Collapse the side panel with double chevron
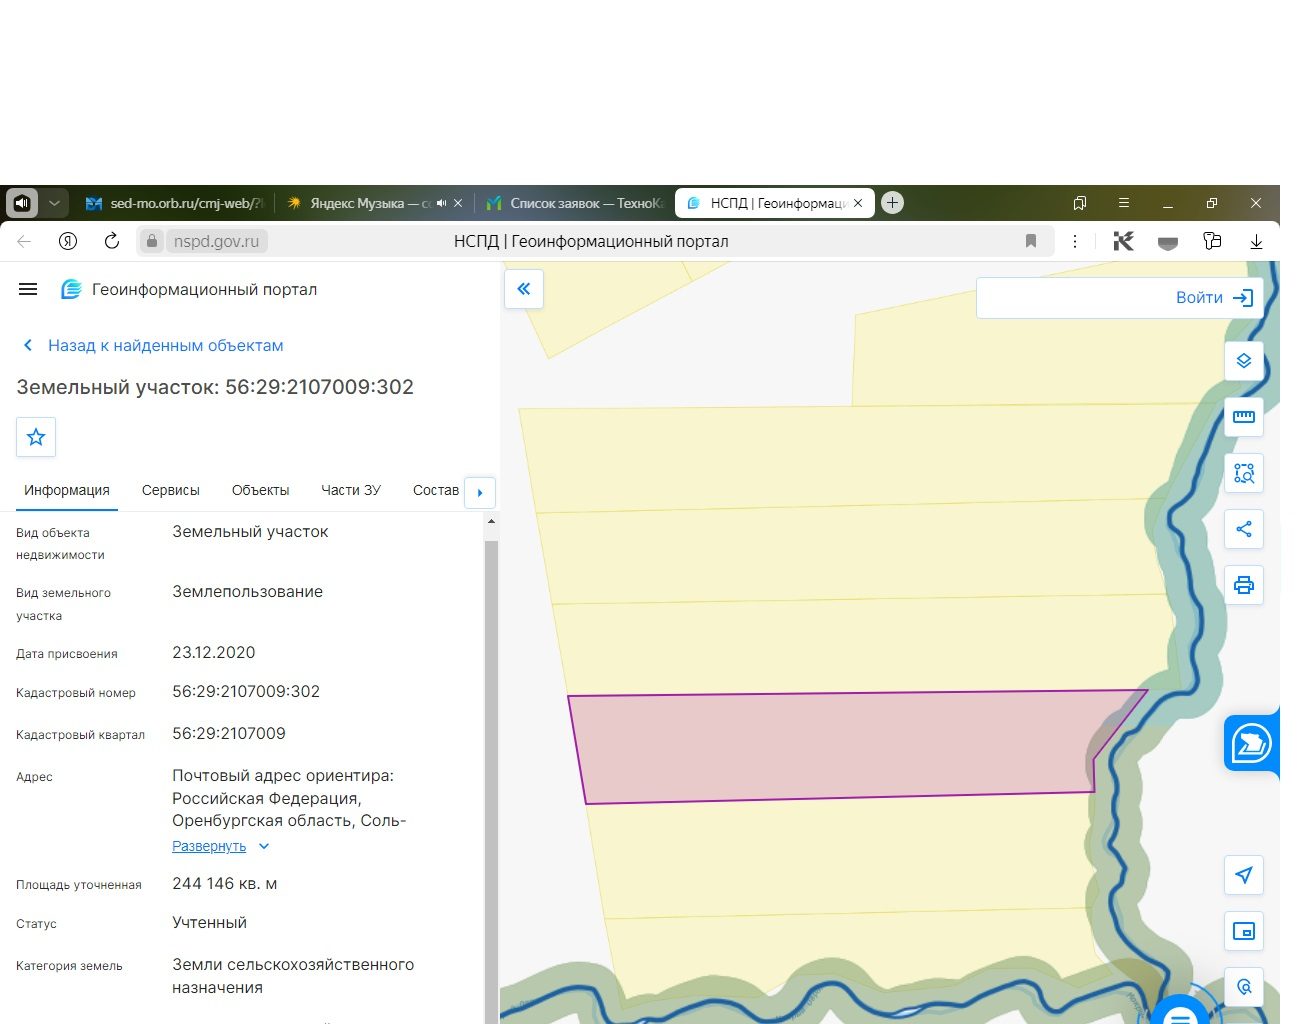This screenshot has width=1314, height=1024. (x=524, y=289)
